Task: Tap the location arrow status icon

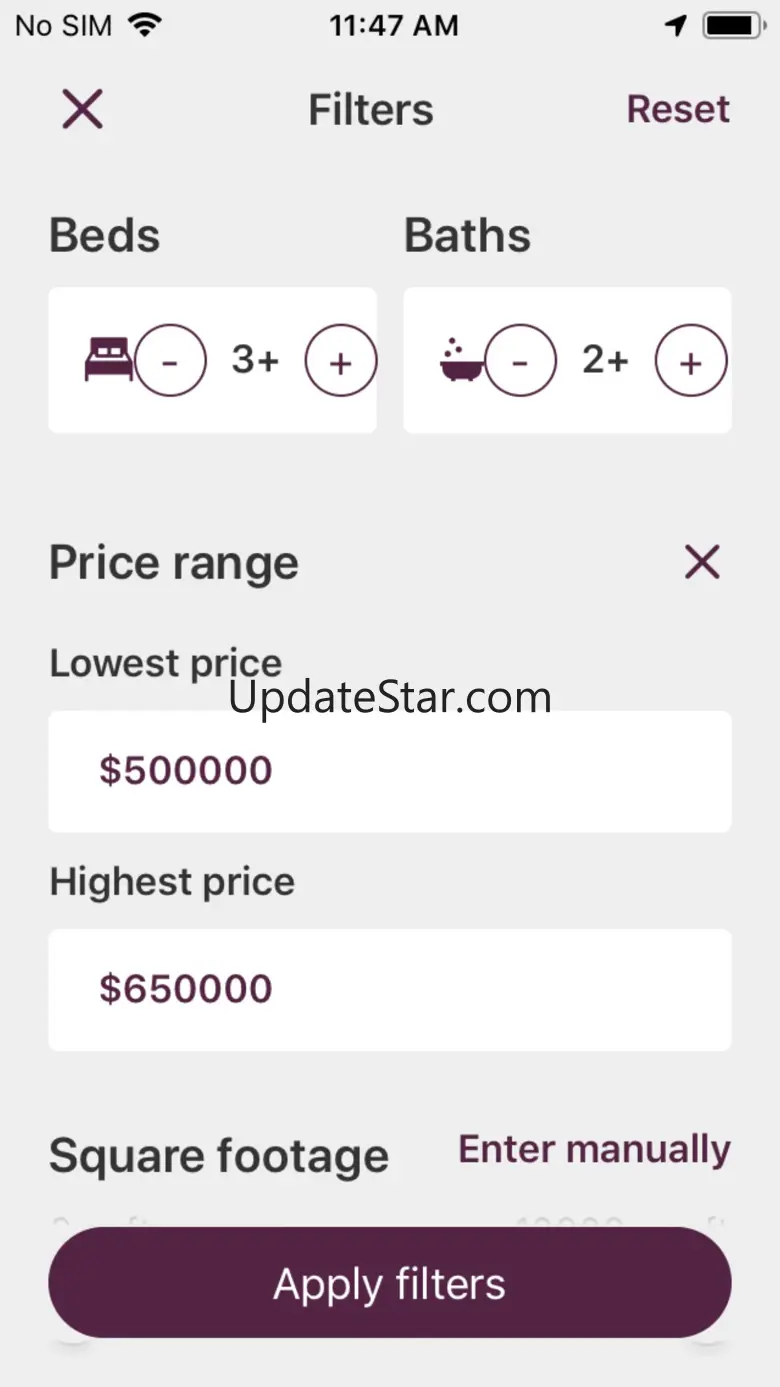Action: click(677, 26)
